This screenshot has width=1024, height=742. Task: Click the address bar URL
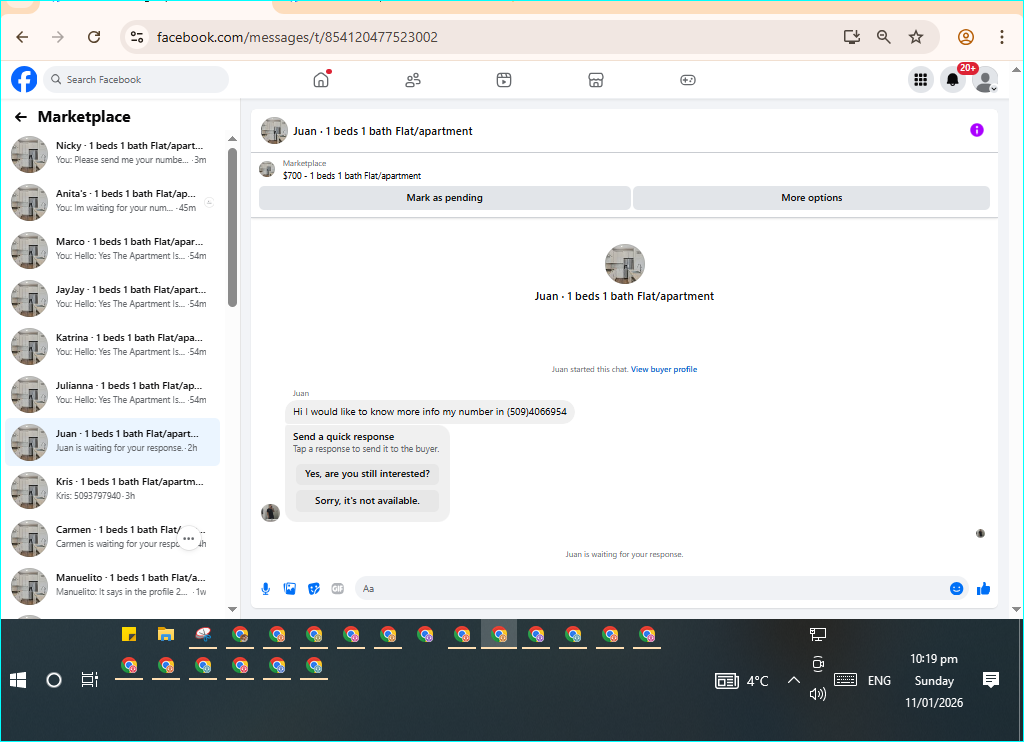(297, 37)
